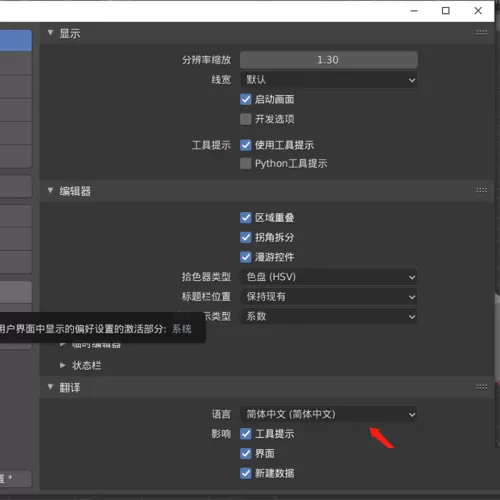
Task: Toggle the 拐角拆分 checkbox
Action: point(246,237)
